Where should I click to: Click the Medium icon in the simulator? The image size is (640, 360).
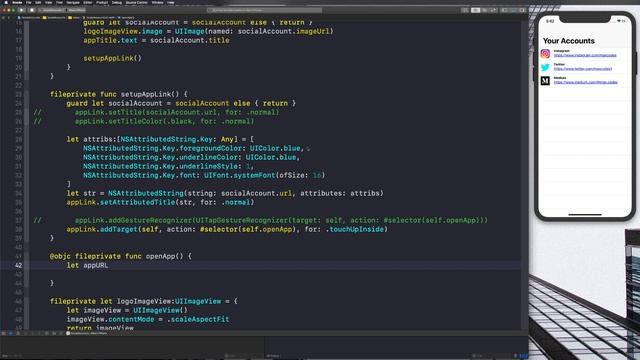[x=545, y=81]
